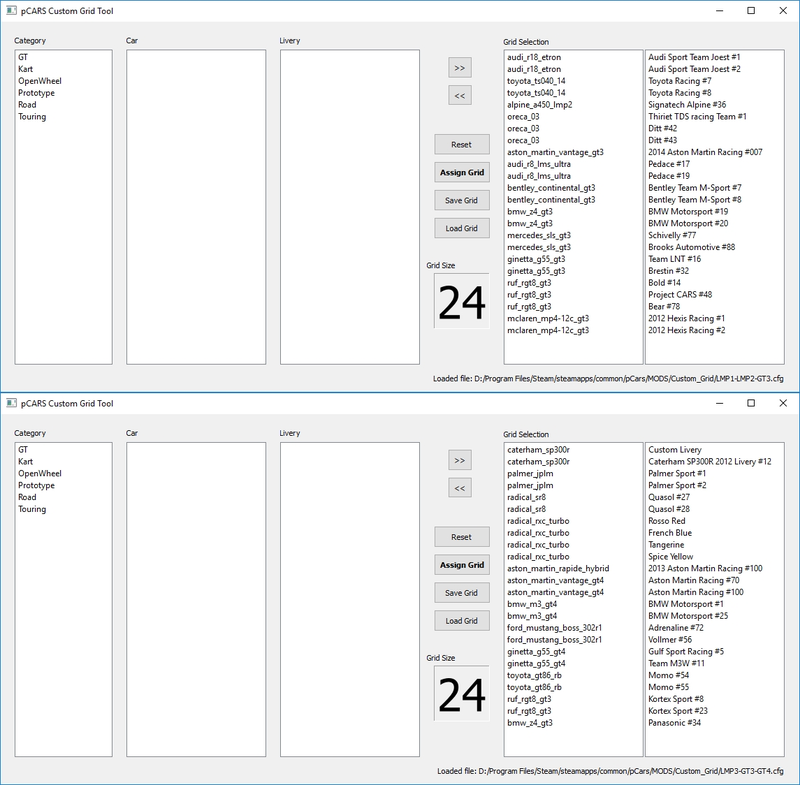Screen dimensions: 800x785
Task: Select GT category in top window
Action: (x=23, y=57)
